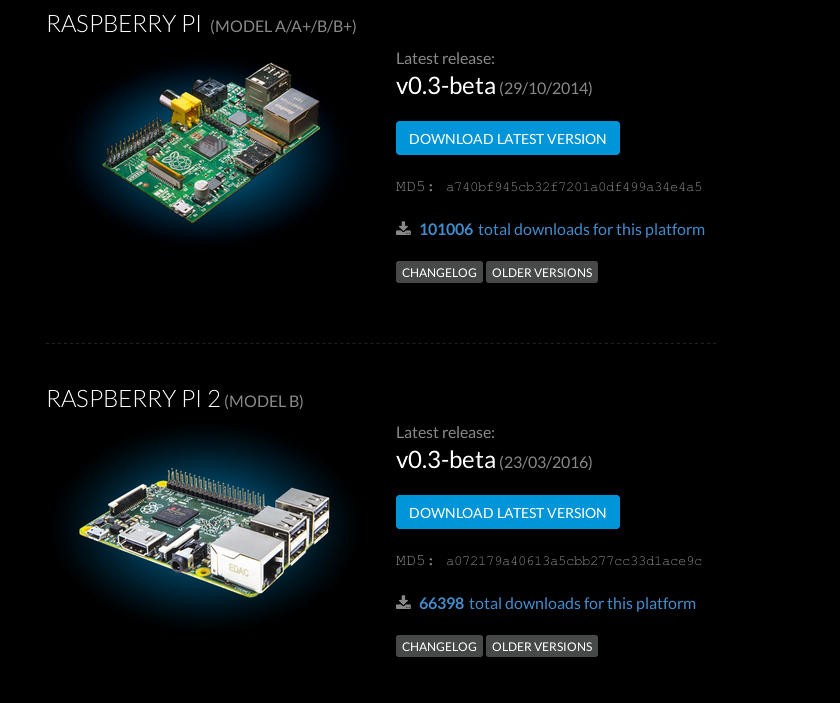Click the (MODEL A/A+/B/B+) subtitle
The height and width of the screenshot is (703, 840).
(283, 26)
